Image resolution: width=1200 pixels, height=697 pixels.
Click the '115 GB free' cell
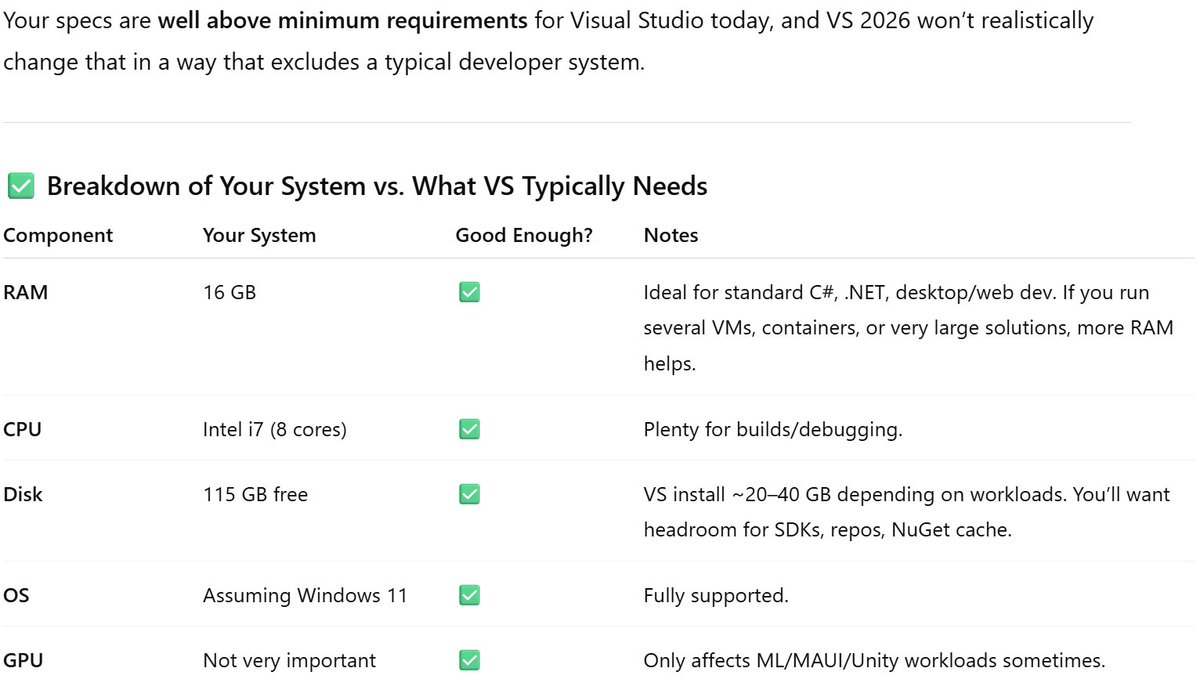click(x=255, y=494)
